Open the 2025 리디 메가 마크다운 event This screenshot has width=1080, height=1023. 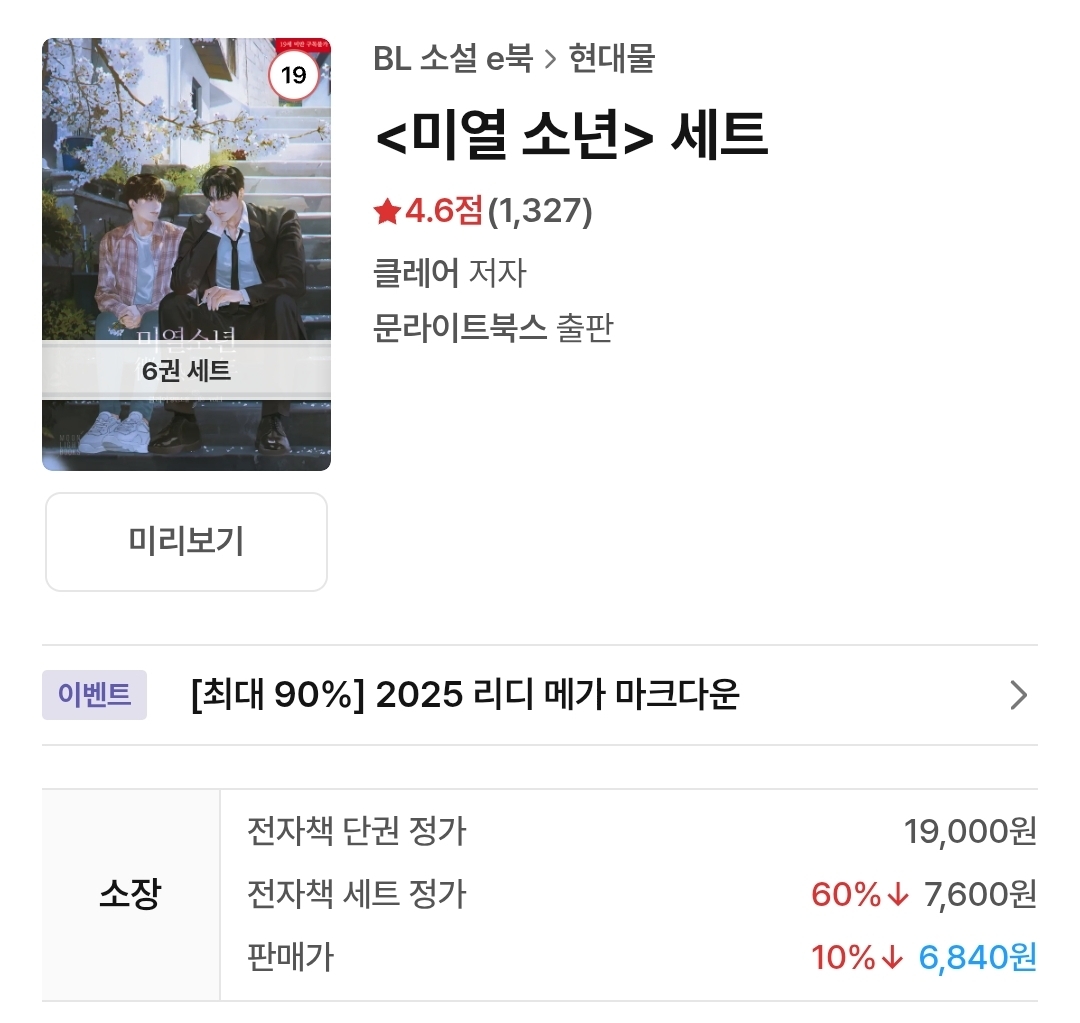point(464,695)
